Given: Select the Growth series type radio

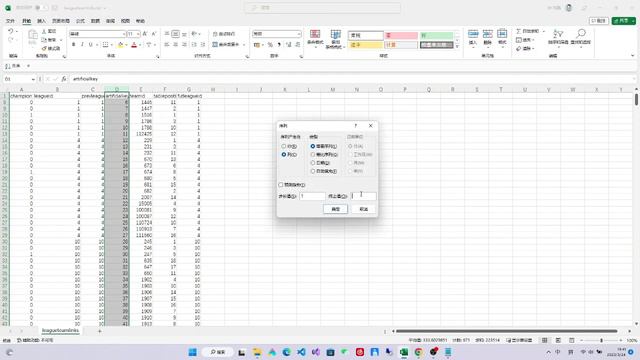Looking at the screenshot, I should (313, 155).
